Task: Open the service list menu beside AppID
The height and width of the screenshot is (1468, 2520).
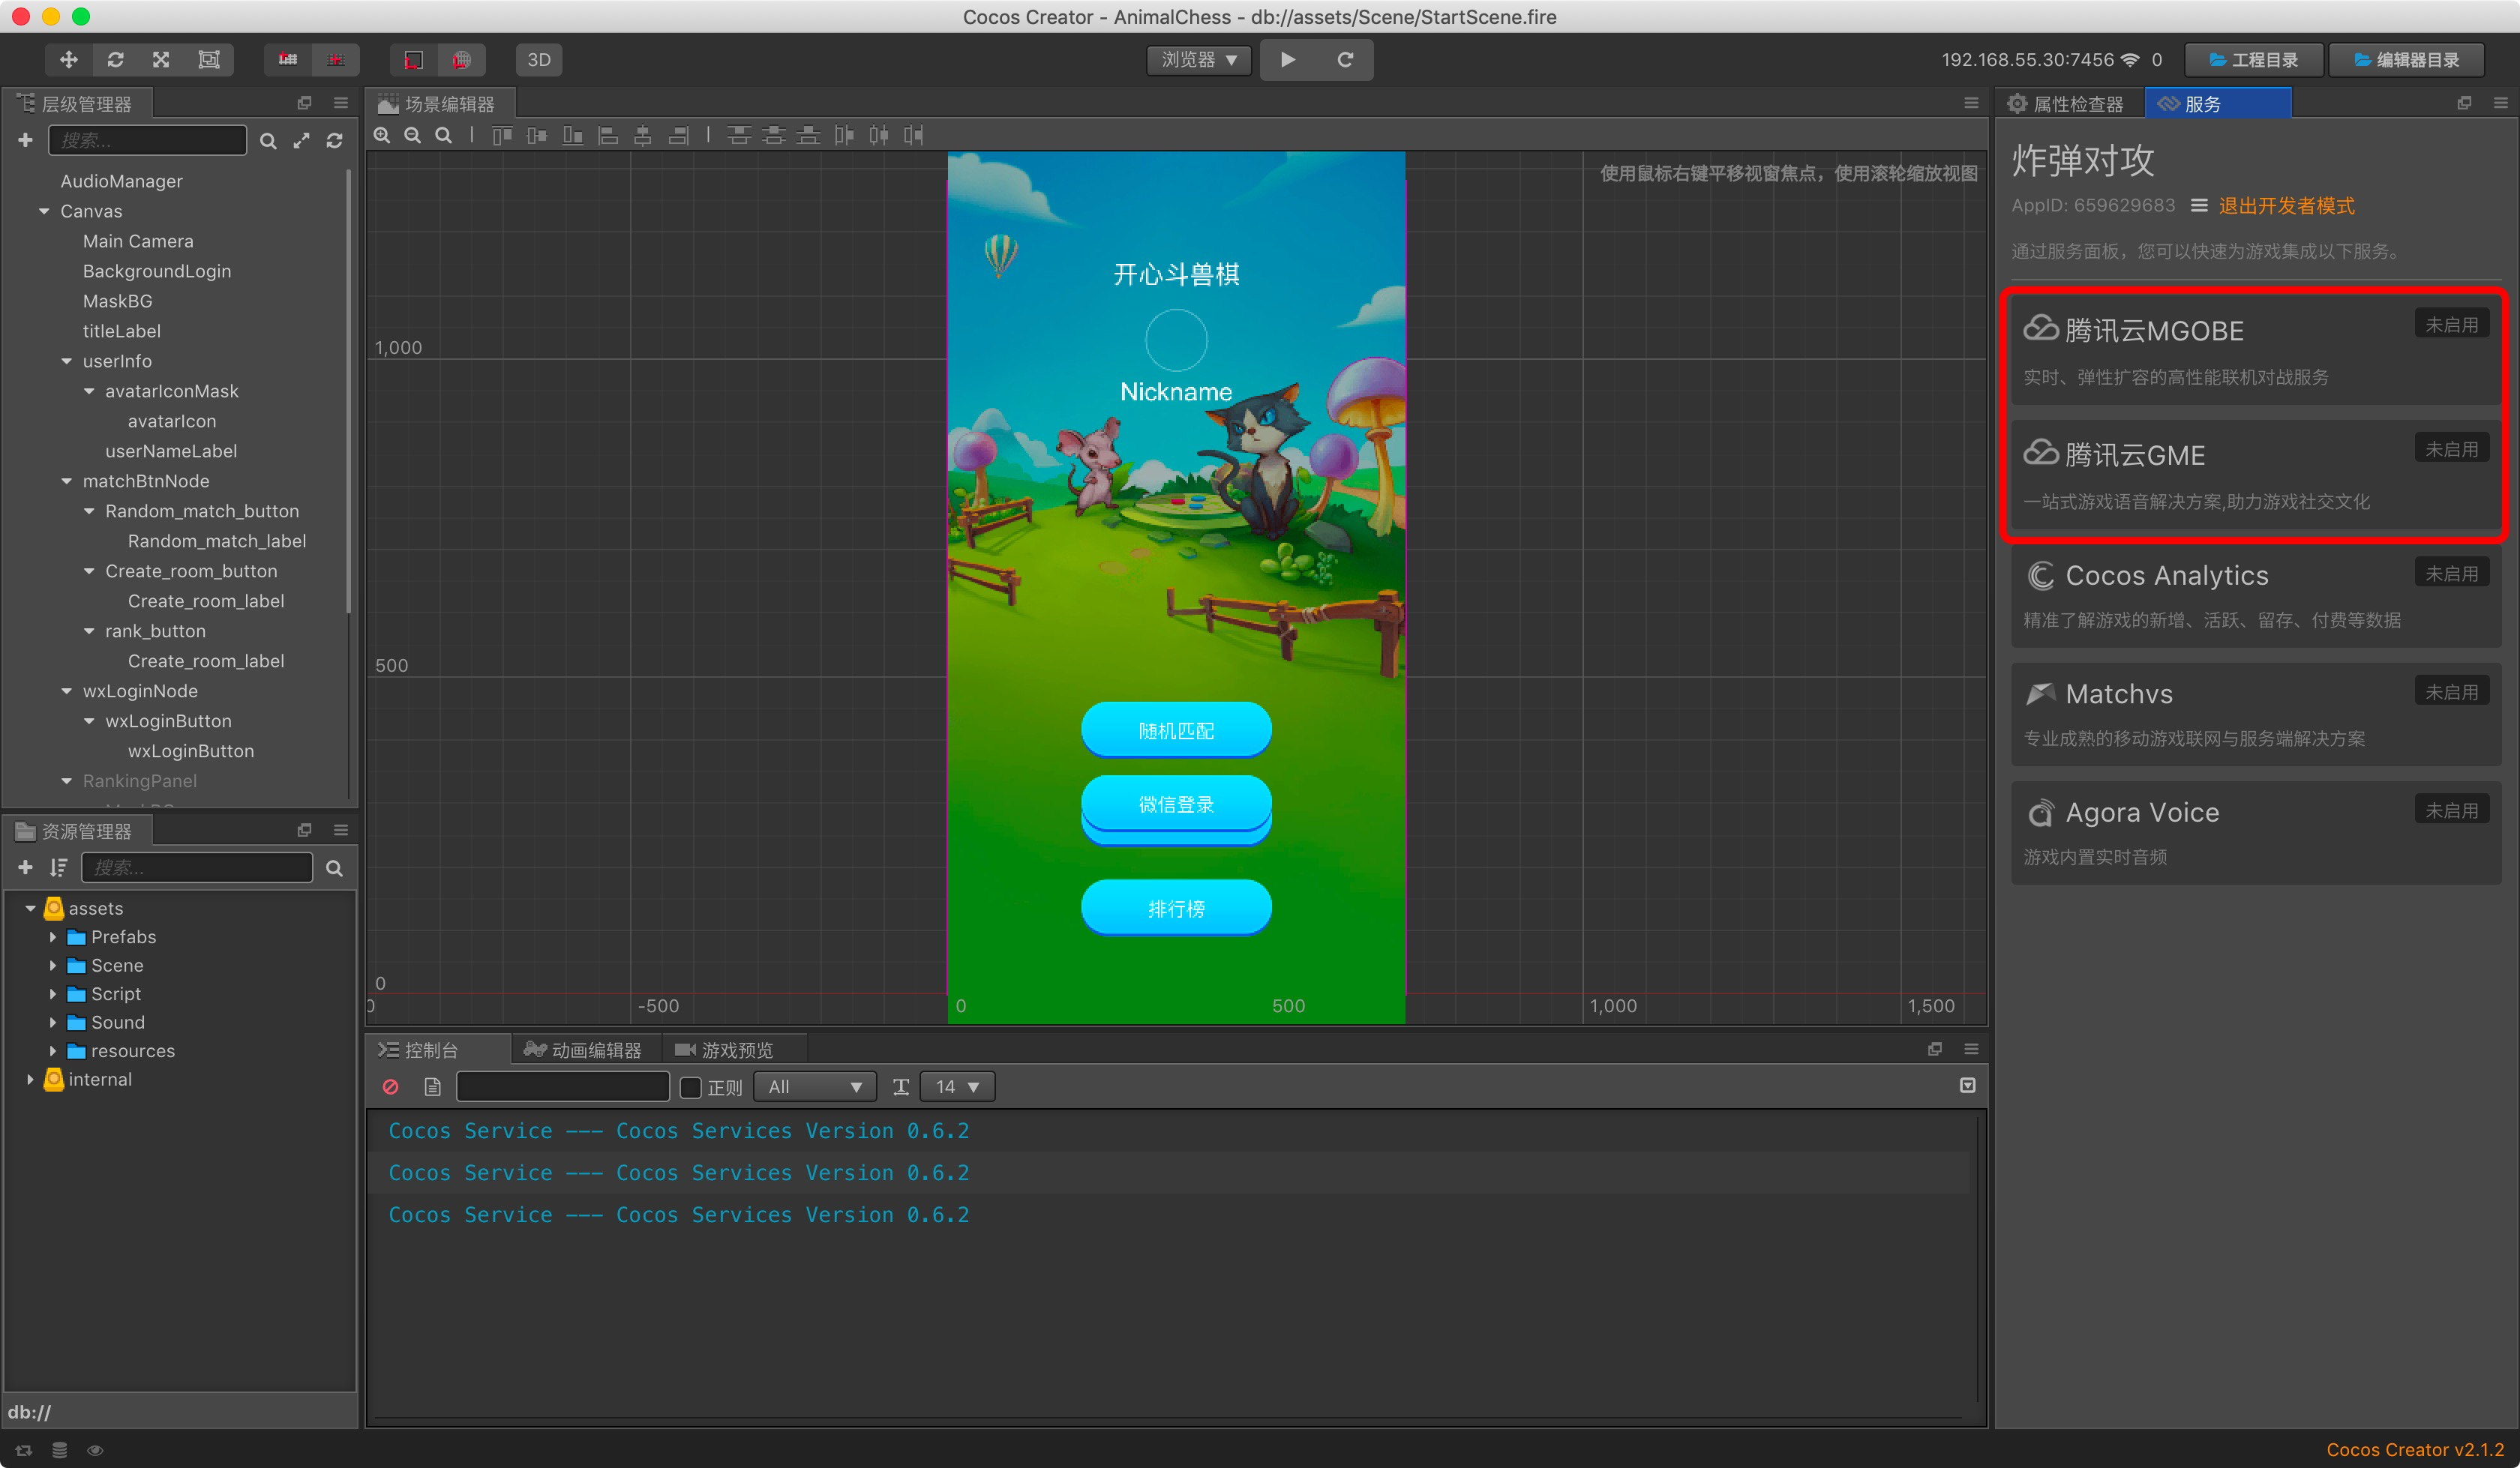Action: (x=2198, y=206)
